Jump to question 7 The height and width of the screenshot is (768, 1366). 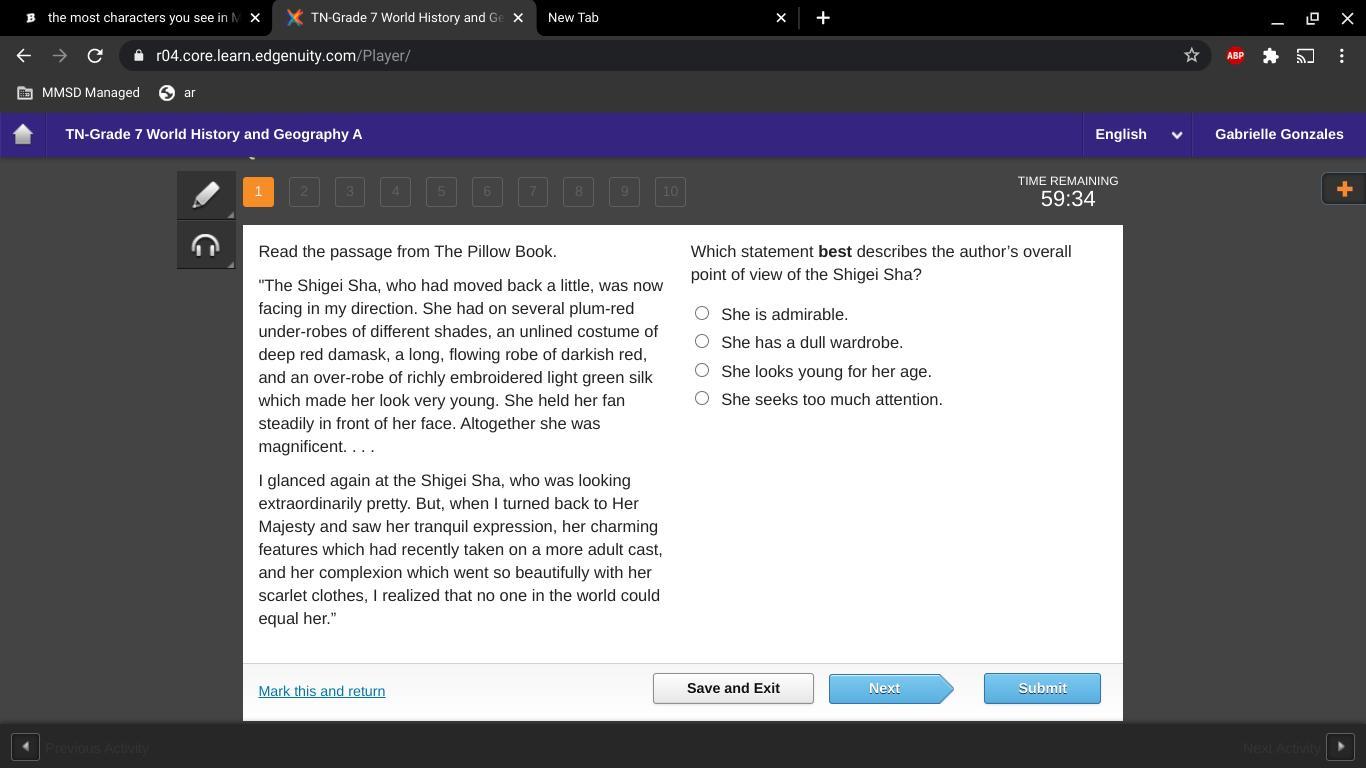click(x=533, y=191)
